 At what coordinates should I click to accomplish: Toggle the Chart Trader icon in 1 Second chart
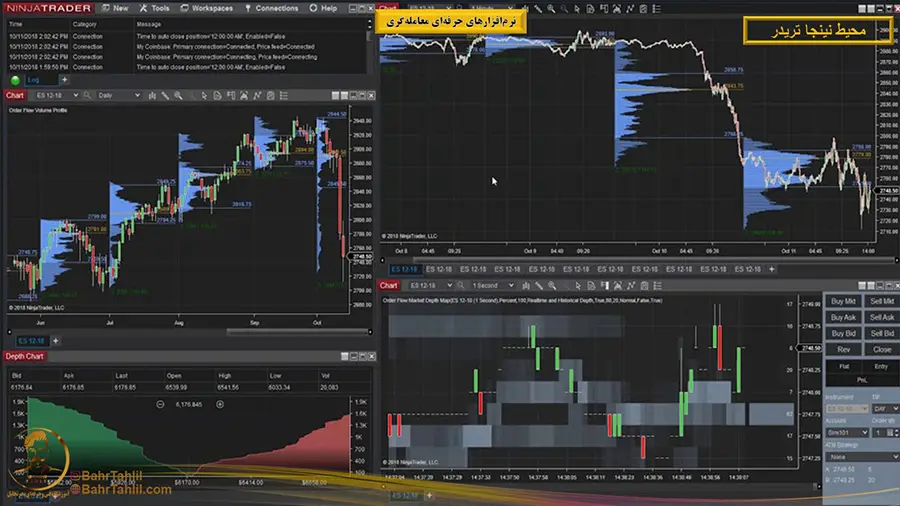click(604, 286)
